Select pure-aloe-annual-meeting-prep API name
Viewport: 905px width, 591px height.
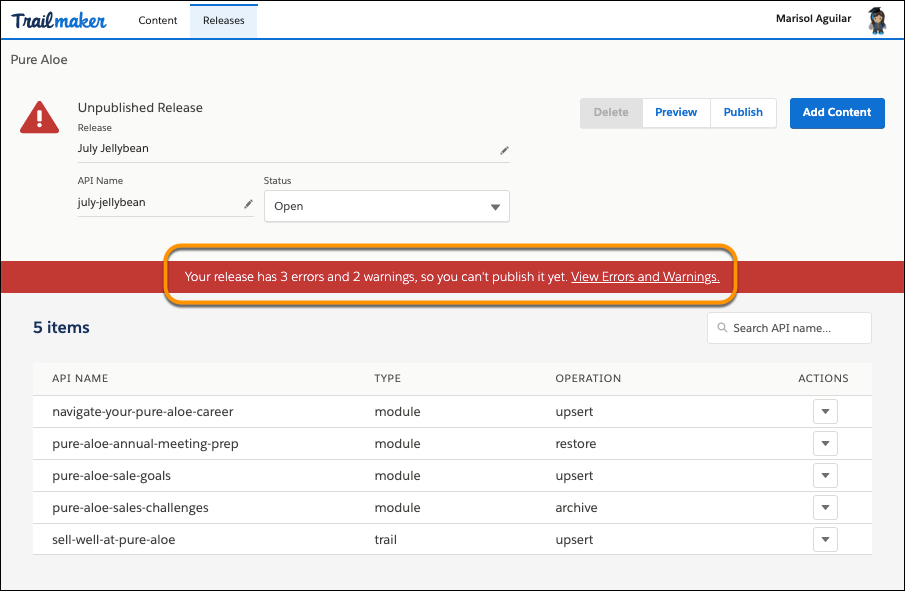145,444
